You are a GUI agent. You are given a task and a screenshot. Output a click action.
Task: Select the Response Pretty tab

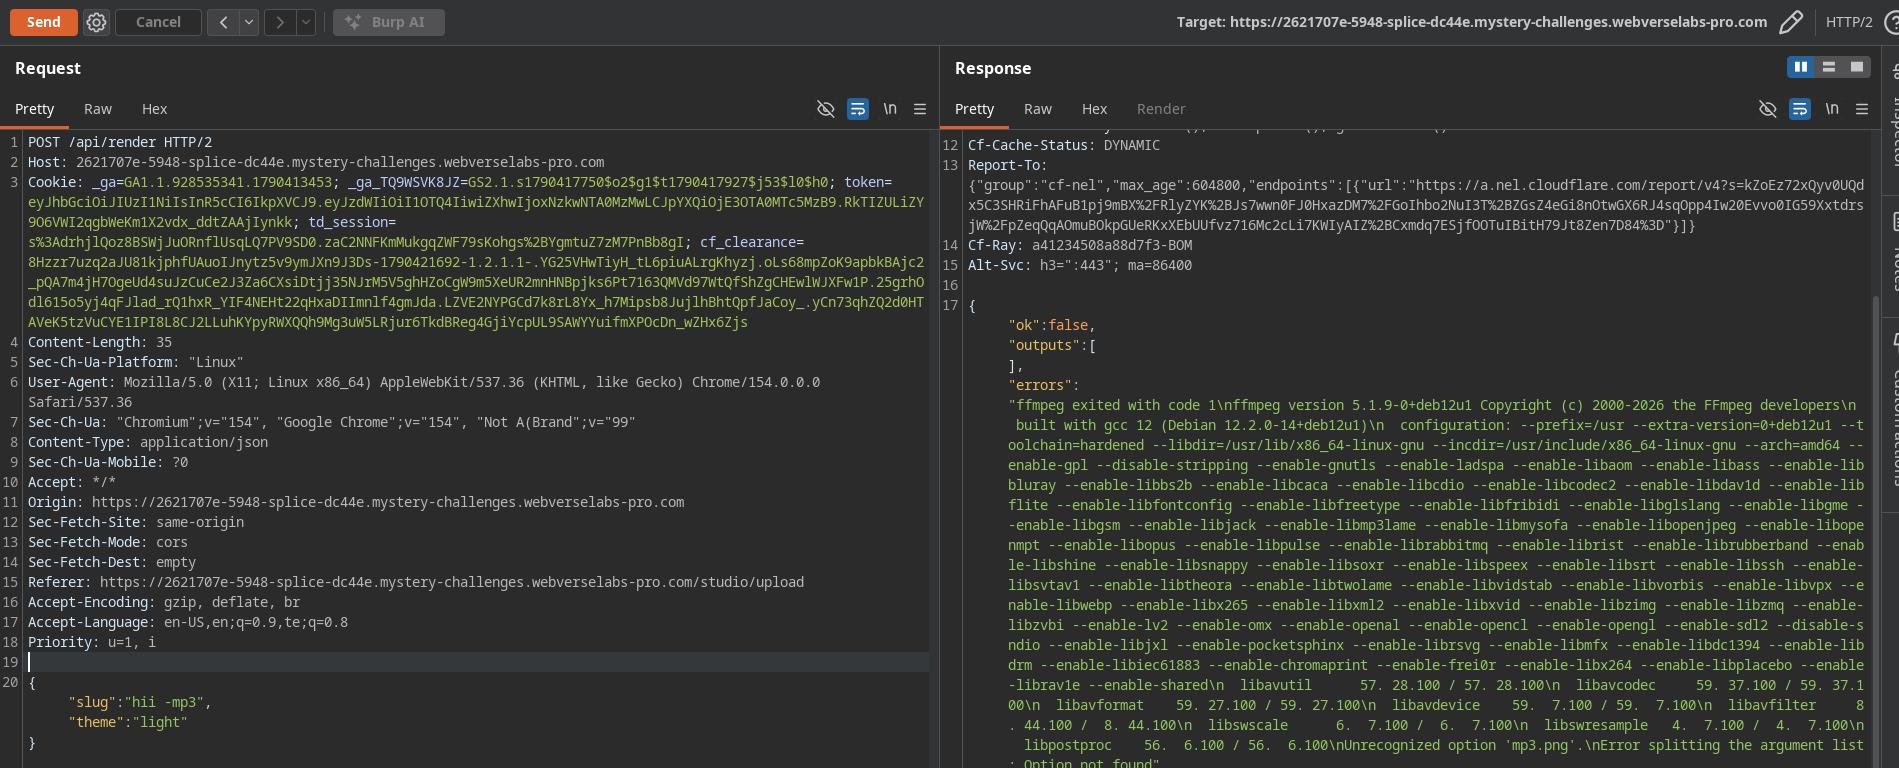(x=975, y=109)
